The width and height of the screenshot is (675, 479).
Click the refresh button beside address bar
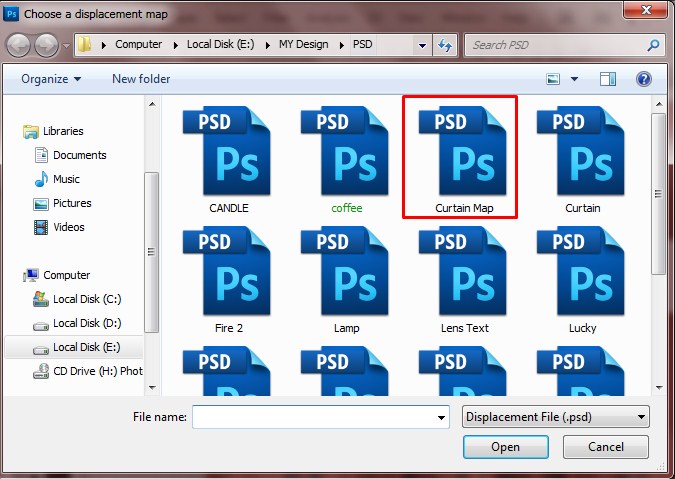(445, 45)
